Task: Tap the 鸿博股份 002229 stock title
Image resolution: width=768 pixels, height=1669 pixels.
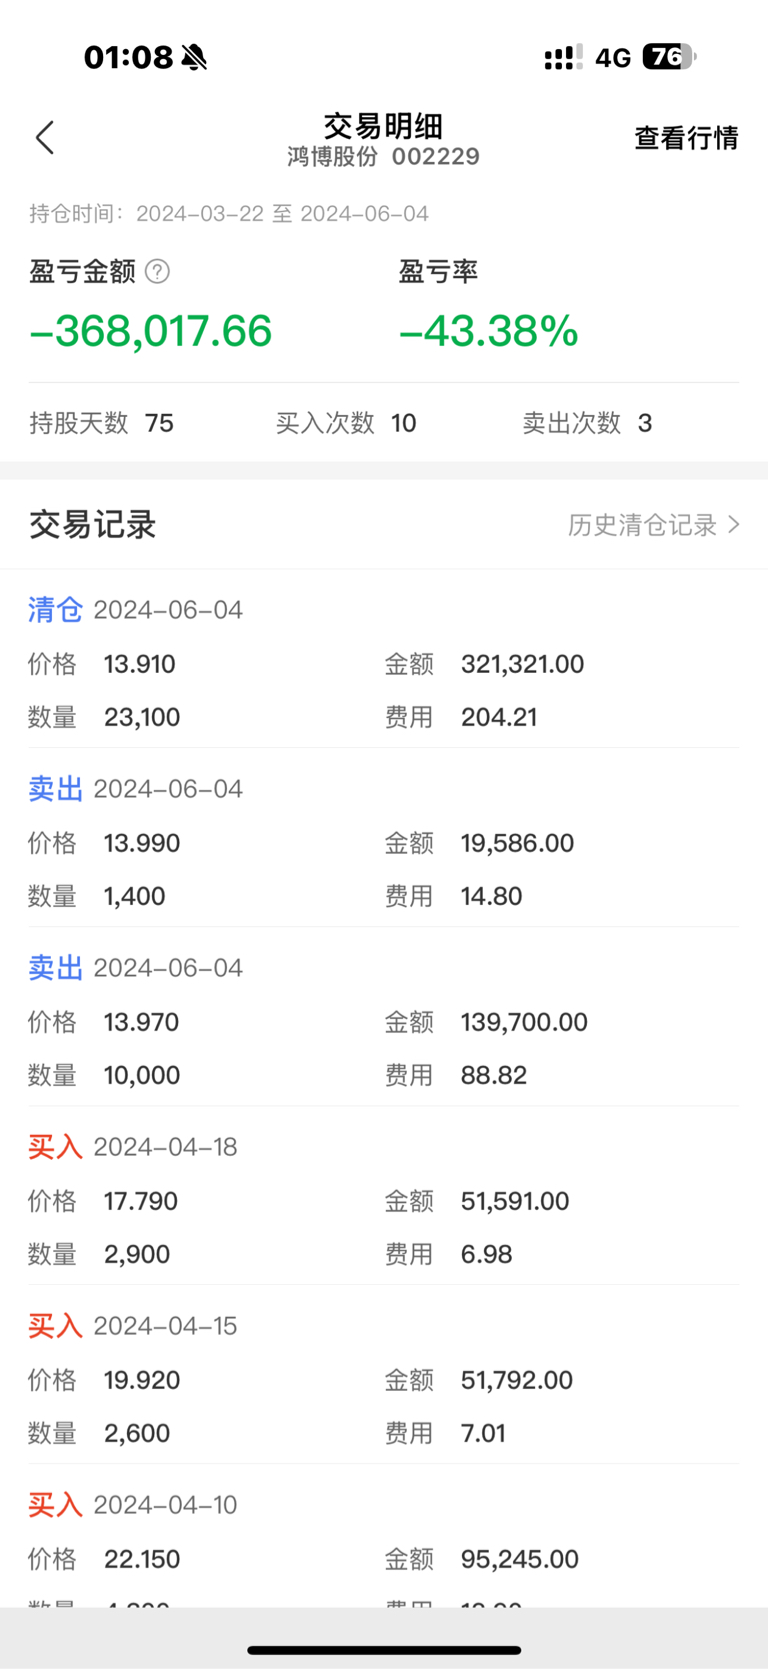Action: [384, 157]
